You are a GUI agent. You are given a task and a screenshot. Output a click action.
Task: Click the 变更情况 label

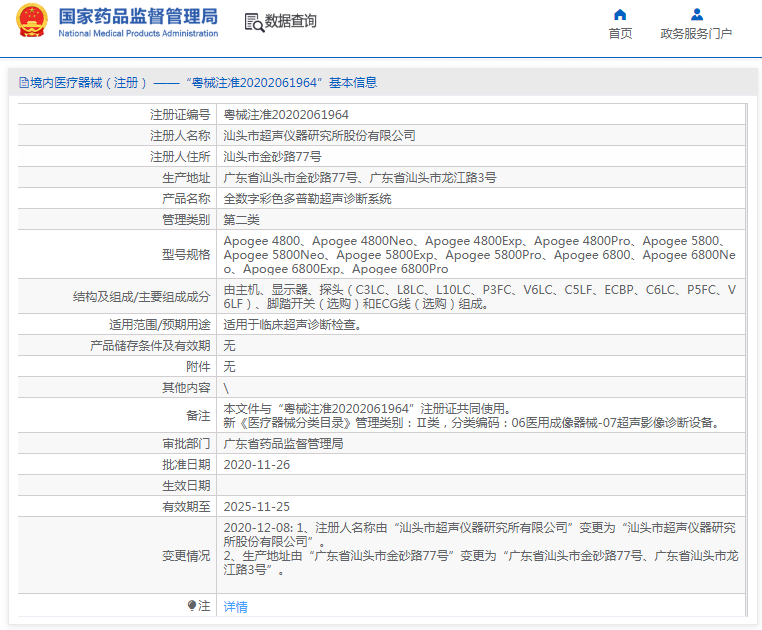point(186,556)
